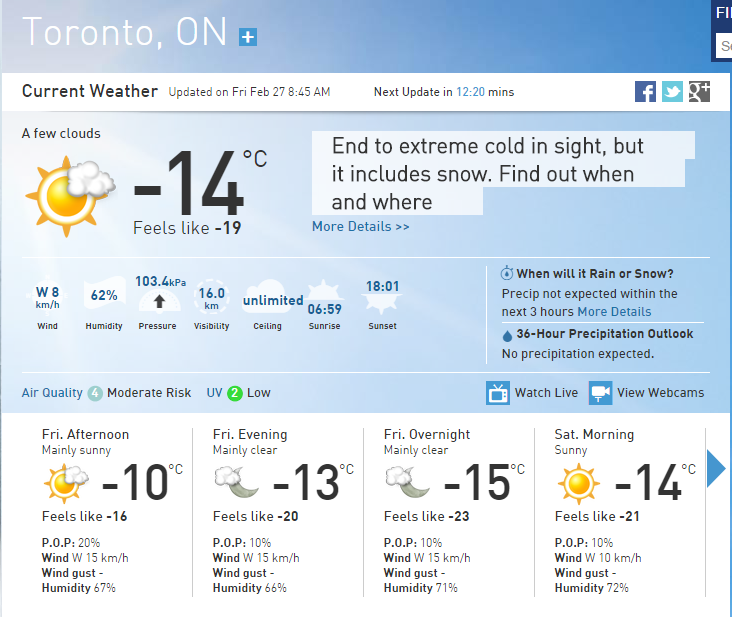This screenshot has width=732, height=617.
Task: Open the View Webcams camera icon
Action: click(600, 393)
